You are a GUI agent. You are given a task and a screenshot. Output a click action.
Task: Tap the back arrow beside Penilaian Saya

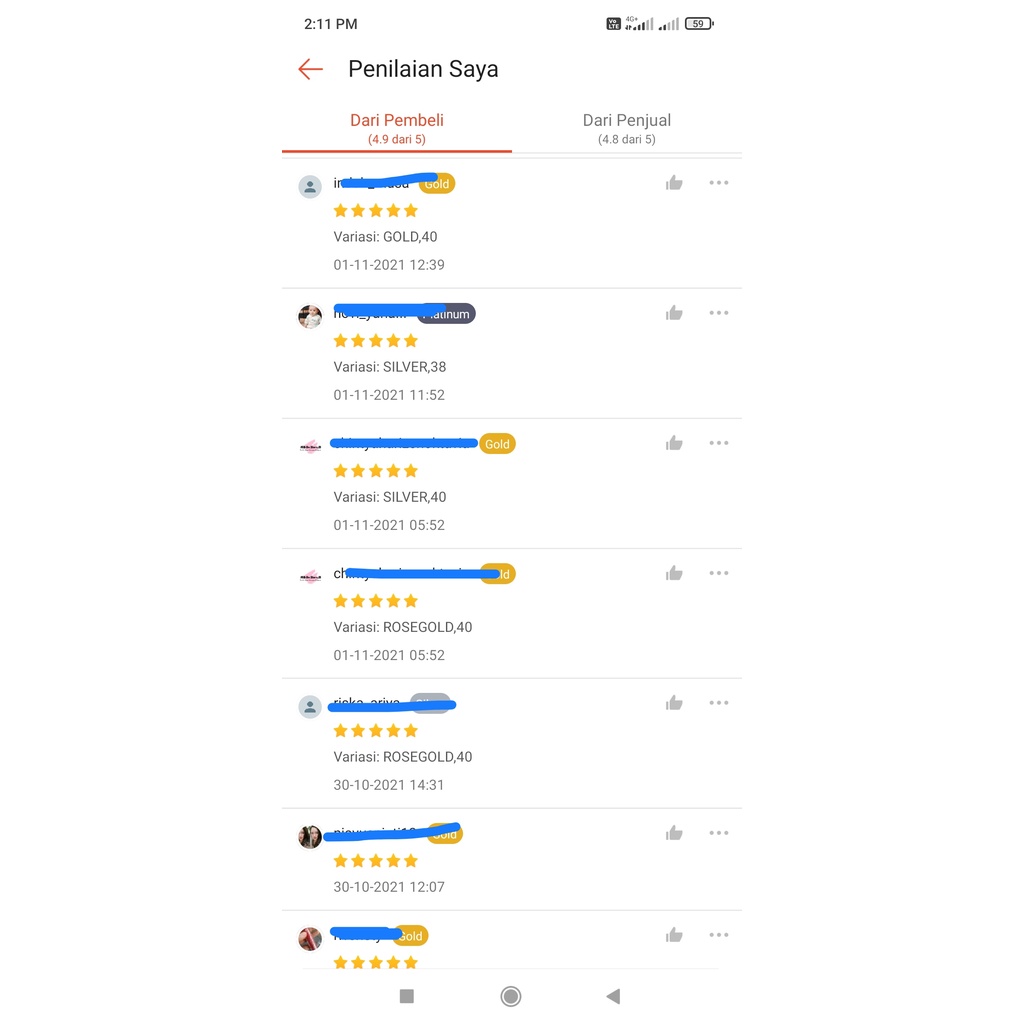tap(311, 69)
